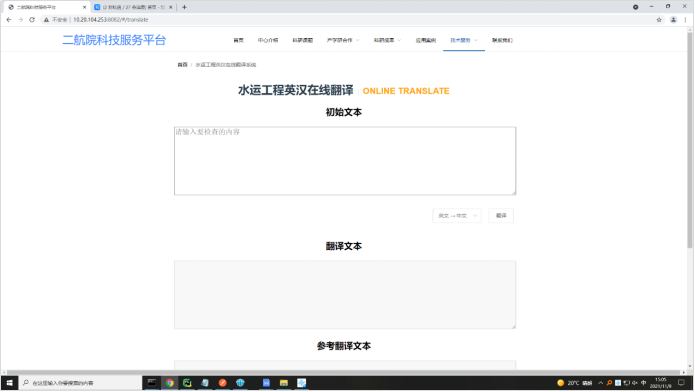
Task: Open the 联系我们 navigation item
Action: [x=502, y=40]
